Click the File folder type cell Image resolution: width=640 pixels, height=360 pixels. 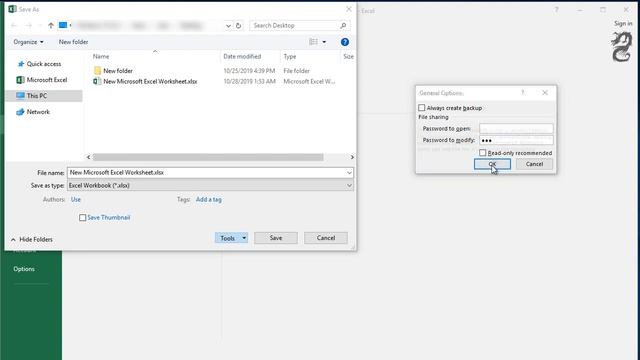coord(296,71)
